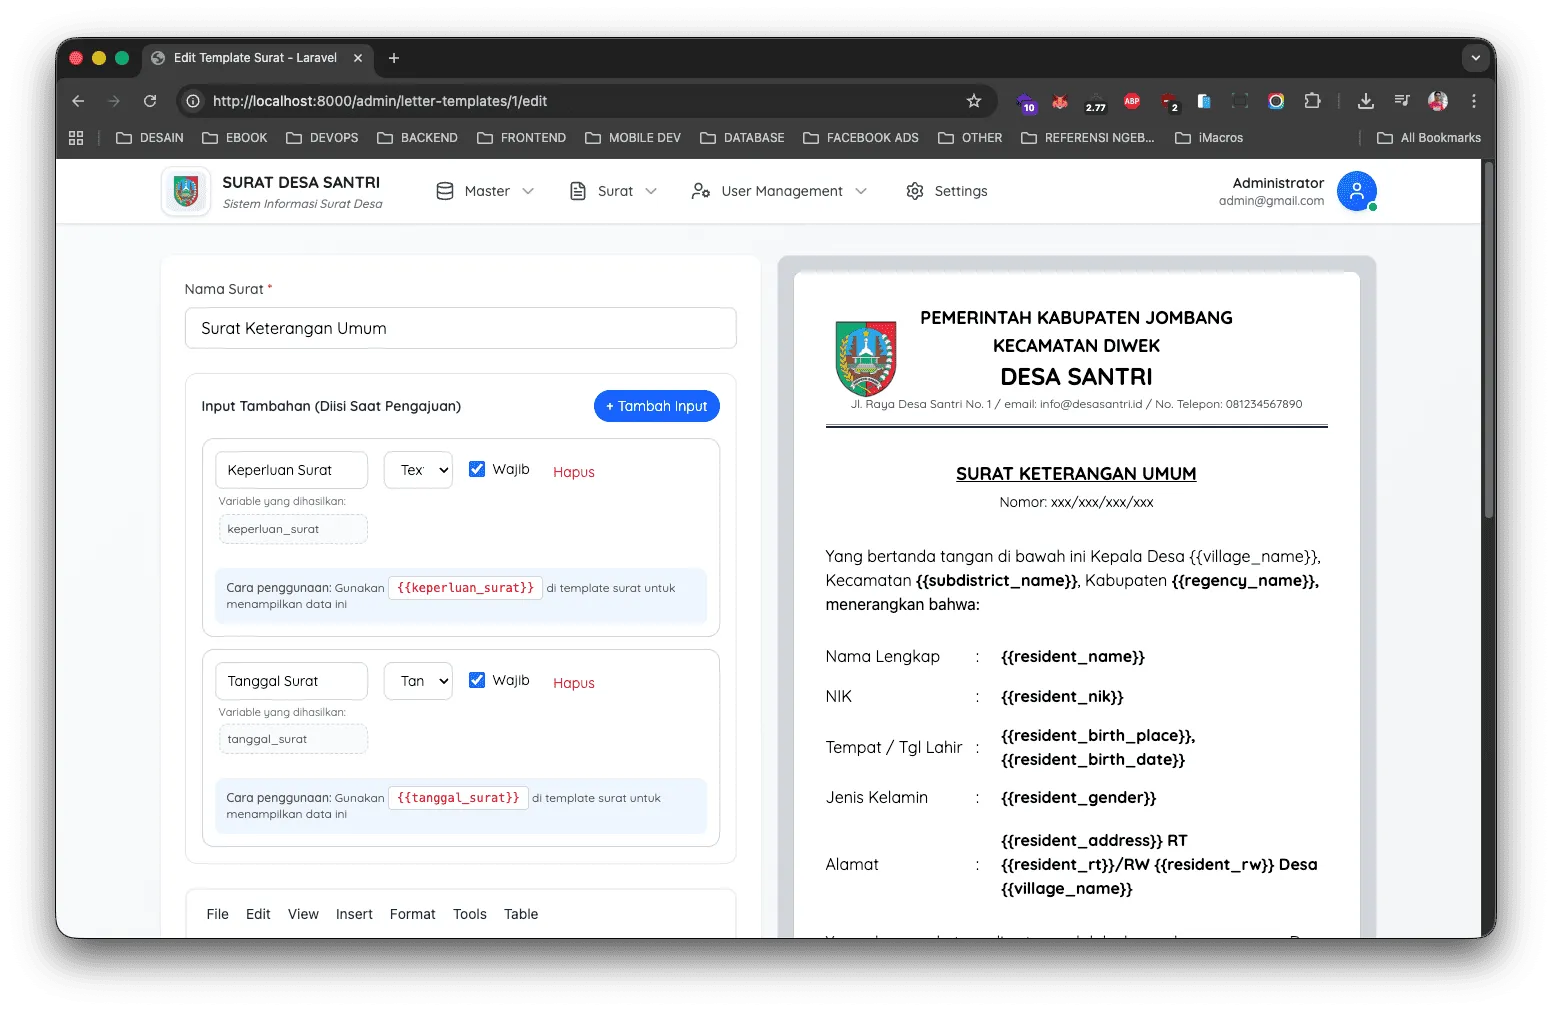Screen dimensions: 1552x1012
Task: Click the blue Administrator avatar icon
Action: click(1356, 191)
